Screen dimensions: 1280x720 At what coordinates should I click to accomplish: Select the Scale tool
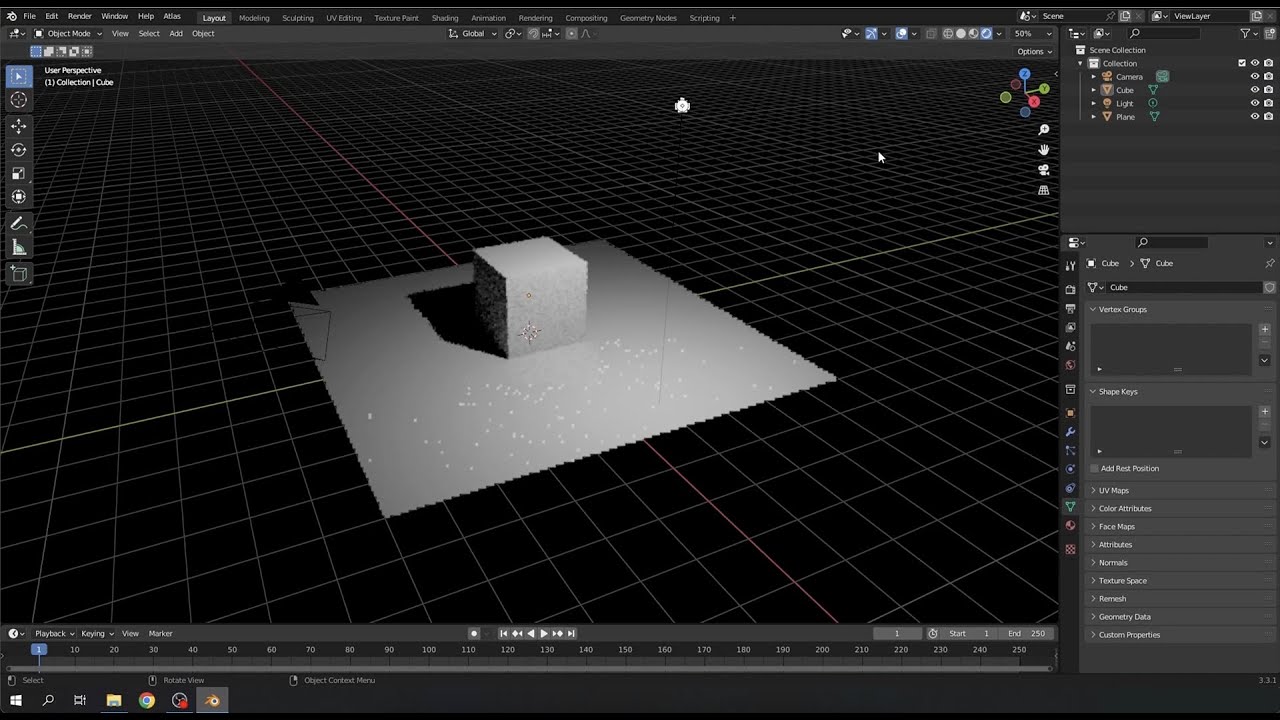pos(19,173)
